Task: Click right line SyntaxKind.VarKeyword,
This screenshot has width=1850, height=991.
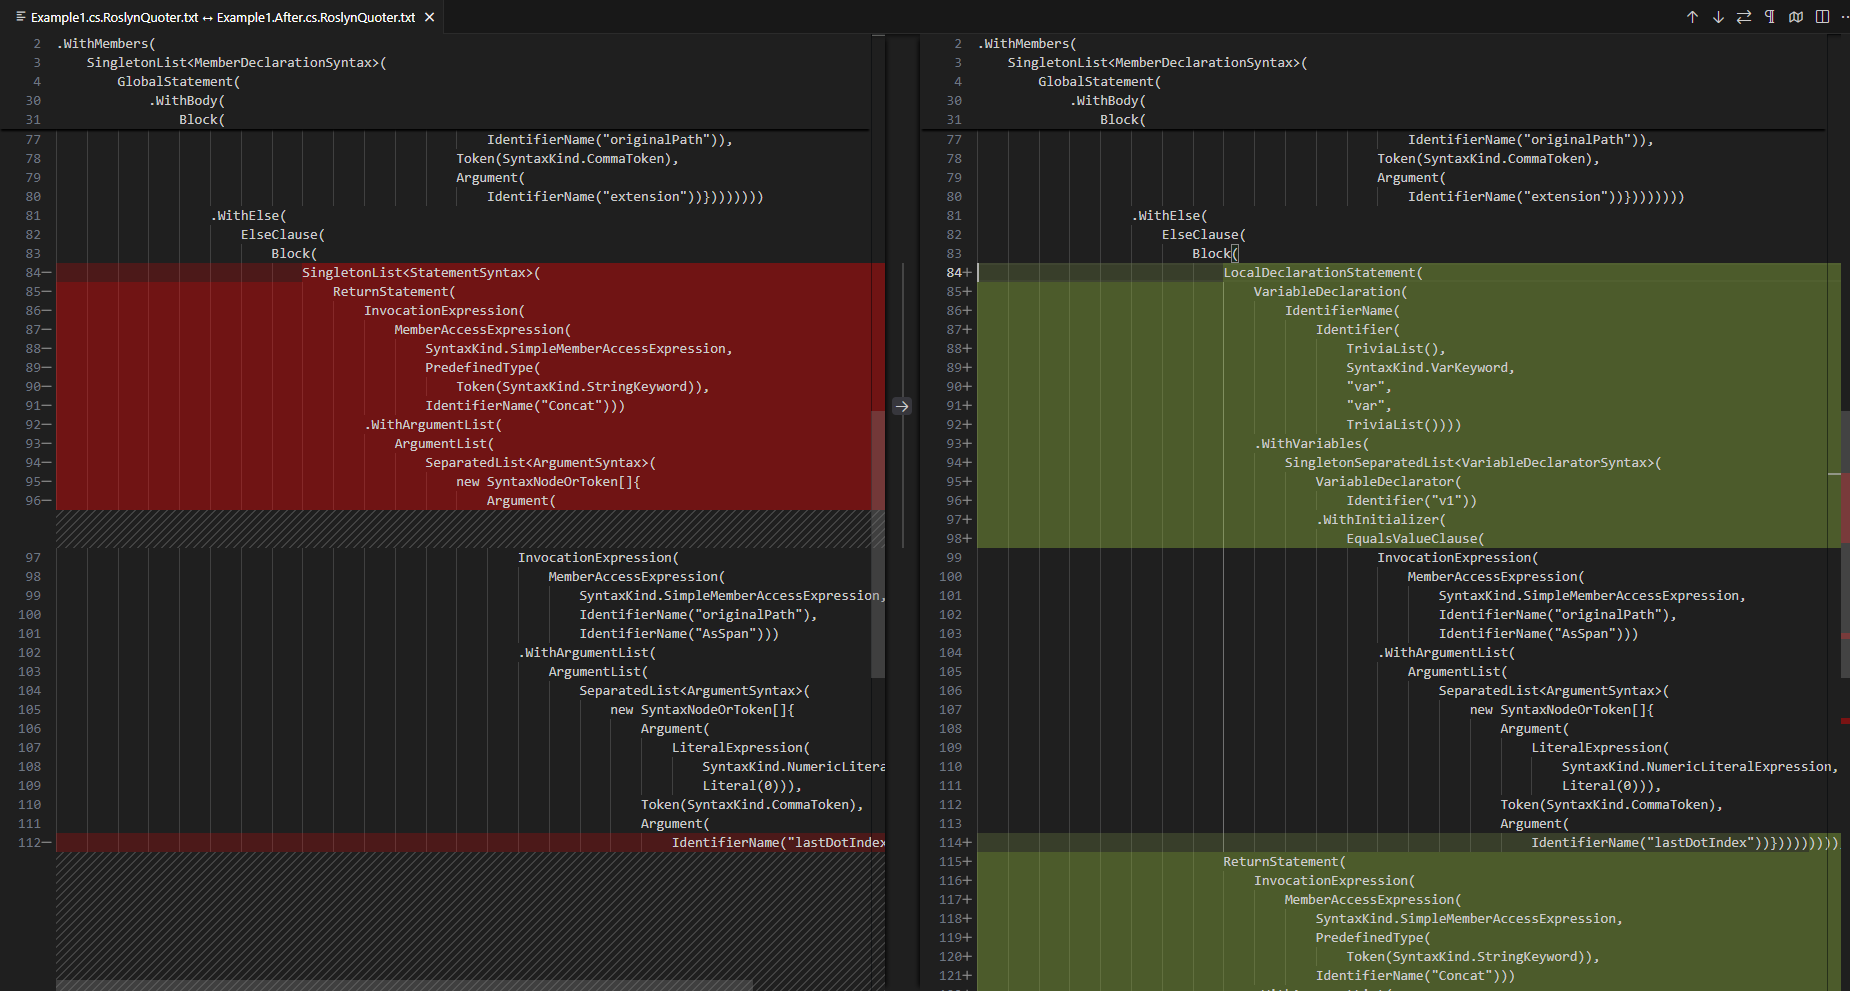Action: tap(1431, 367)
